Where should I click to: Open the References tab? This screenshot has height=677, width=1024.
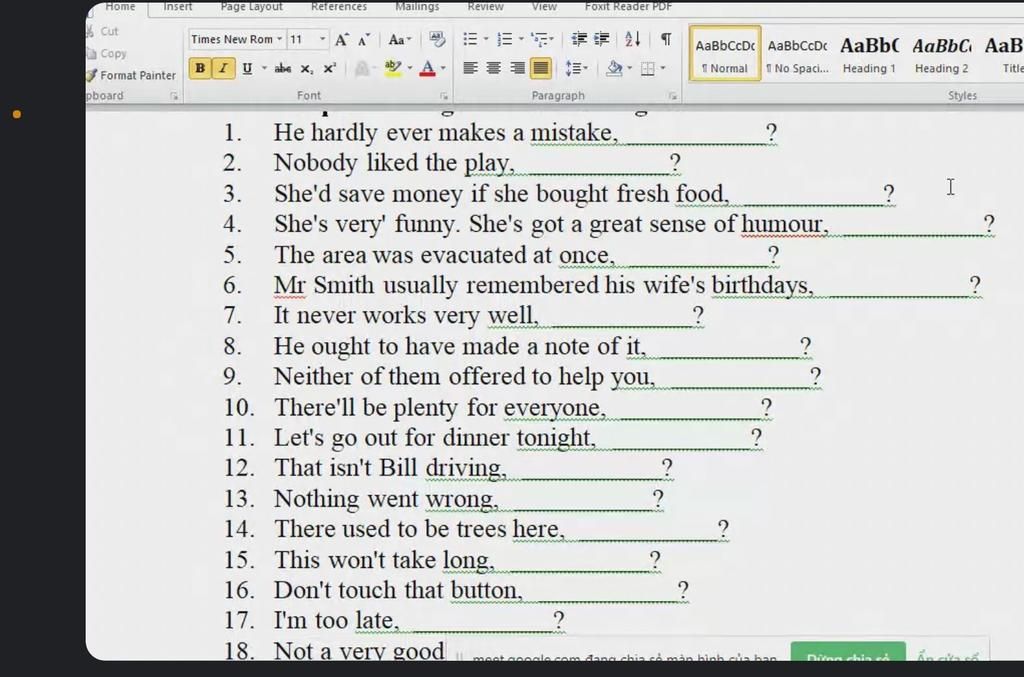339,7
